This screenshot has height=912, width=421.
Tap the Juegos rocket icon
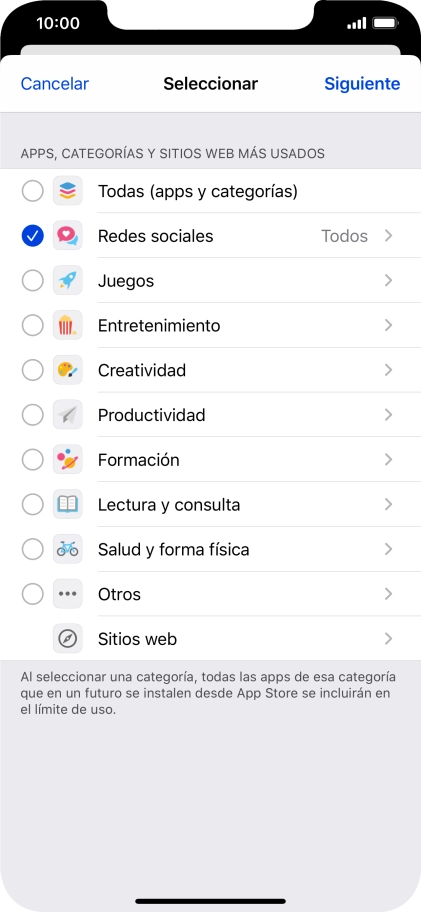67,280
